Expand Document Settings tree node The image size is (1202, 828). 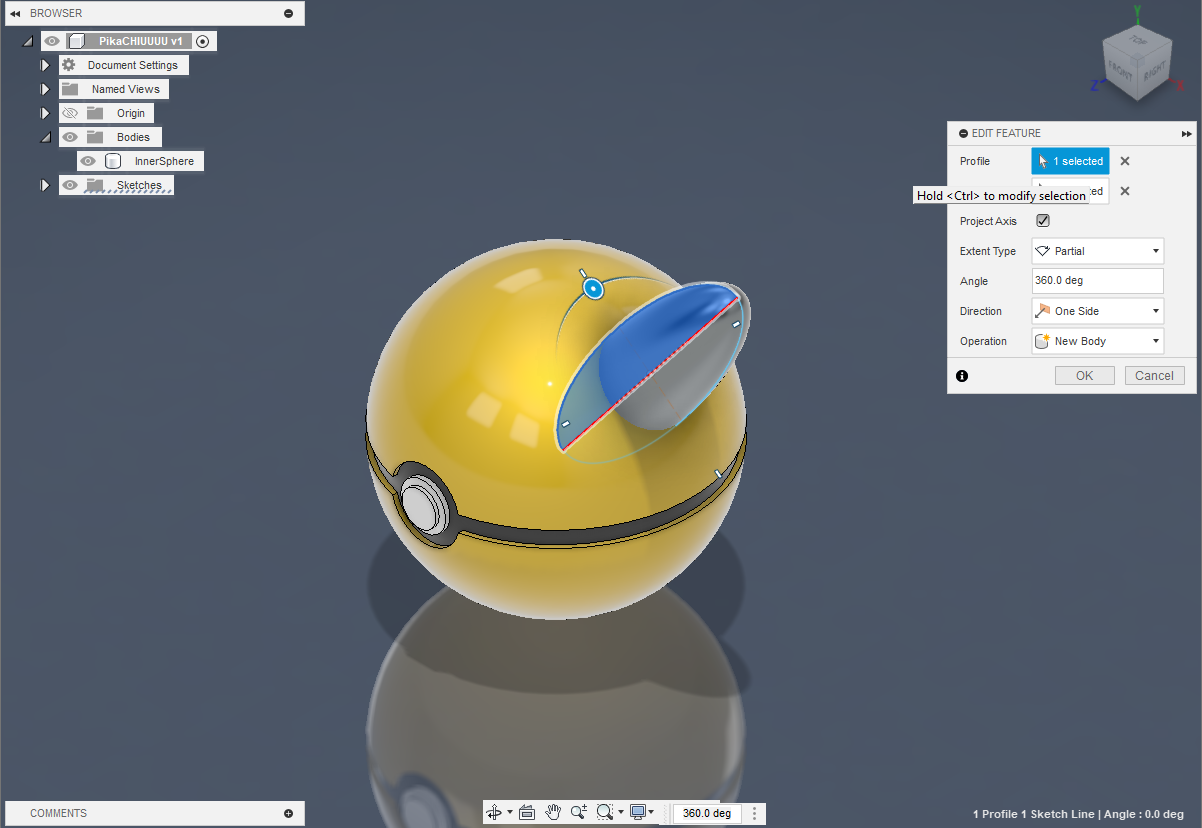45,65
